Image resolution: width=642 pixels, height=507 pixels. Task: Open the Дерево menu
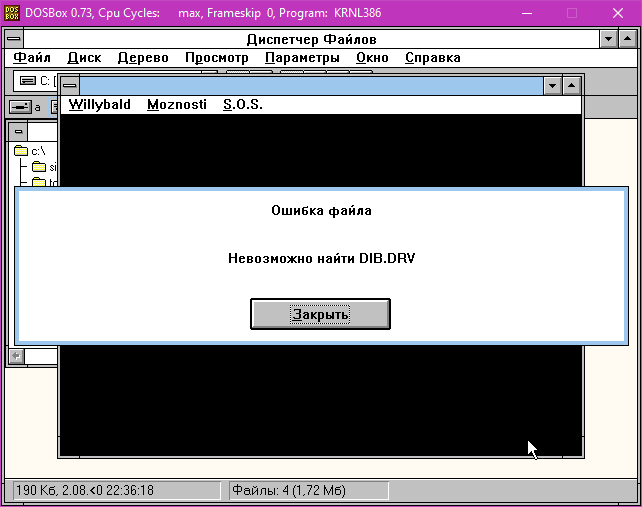click(x=143, y=58)
